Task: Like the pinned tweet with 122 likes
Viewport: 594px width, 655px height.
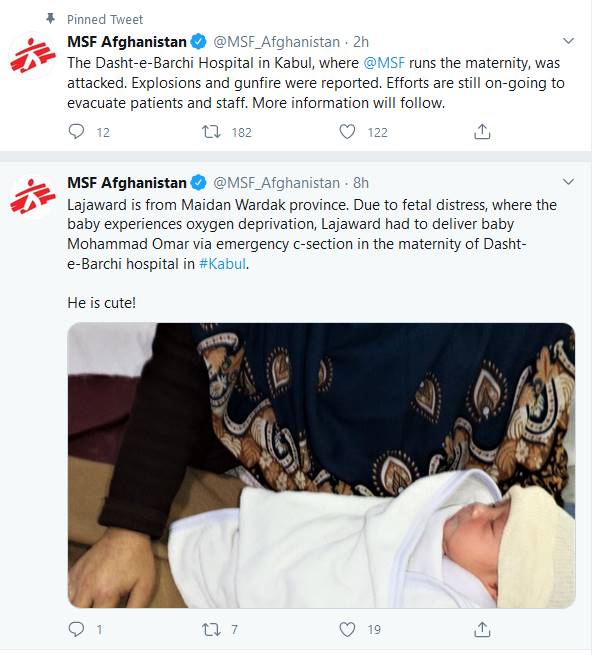Action: 347,132
